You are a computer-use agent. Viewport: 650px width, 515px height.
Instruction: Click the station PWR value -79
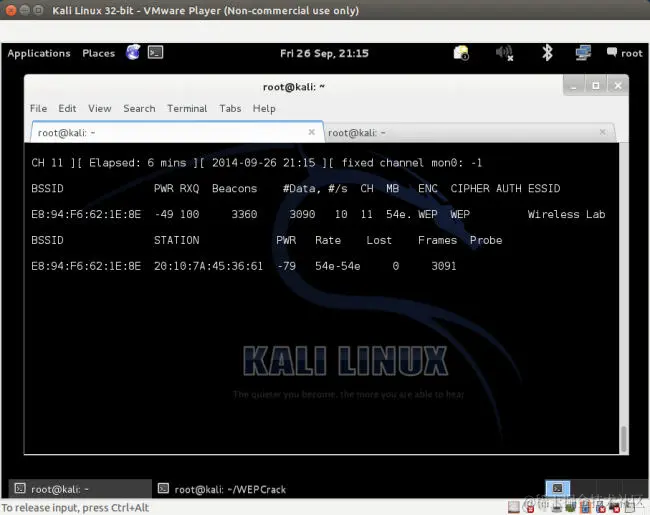tap(286, 266)
